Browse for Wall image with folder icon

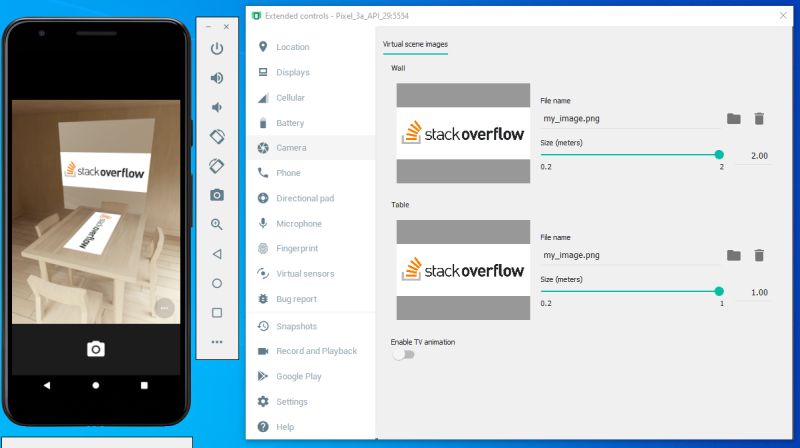tap(734, 118)
